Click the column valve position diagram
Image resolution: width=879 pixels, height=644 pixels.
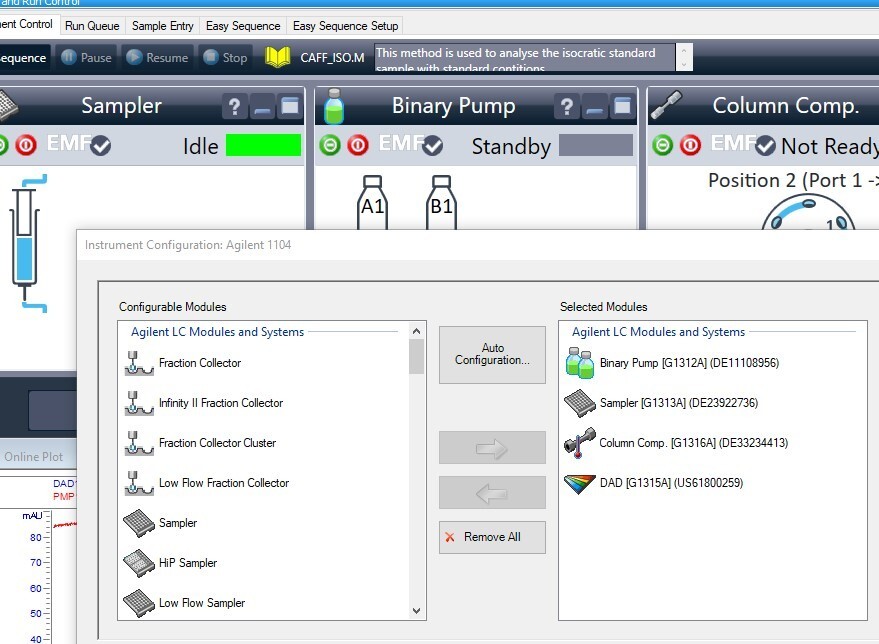point(808,213)
